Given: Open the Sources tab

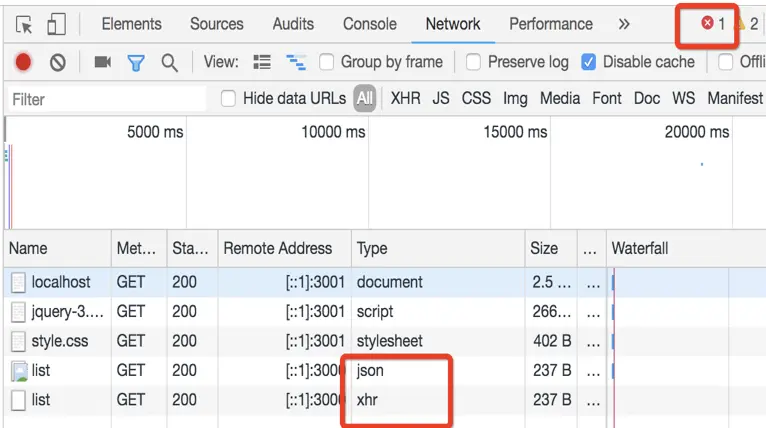Looking at the screenshot, I should [216, 24].
